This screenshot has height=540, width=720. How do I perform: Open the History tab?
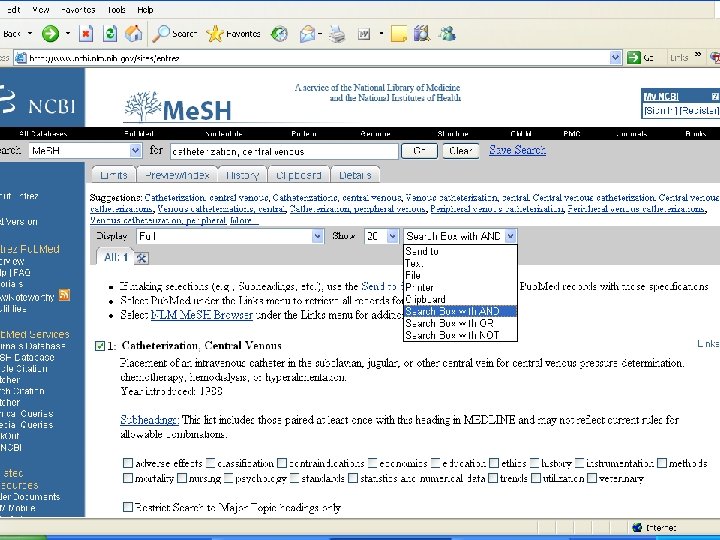tap(242, 175)
